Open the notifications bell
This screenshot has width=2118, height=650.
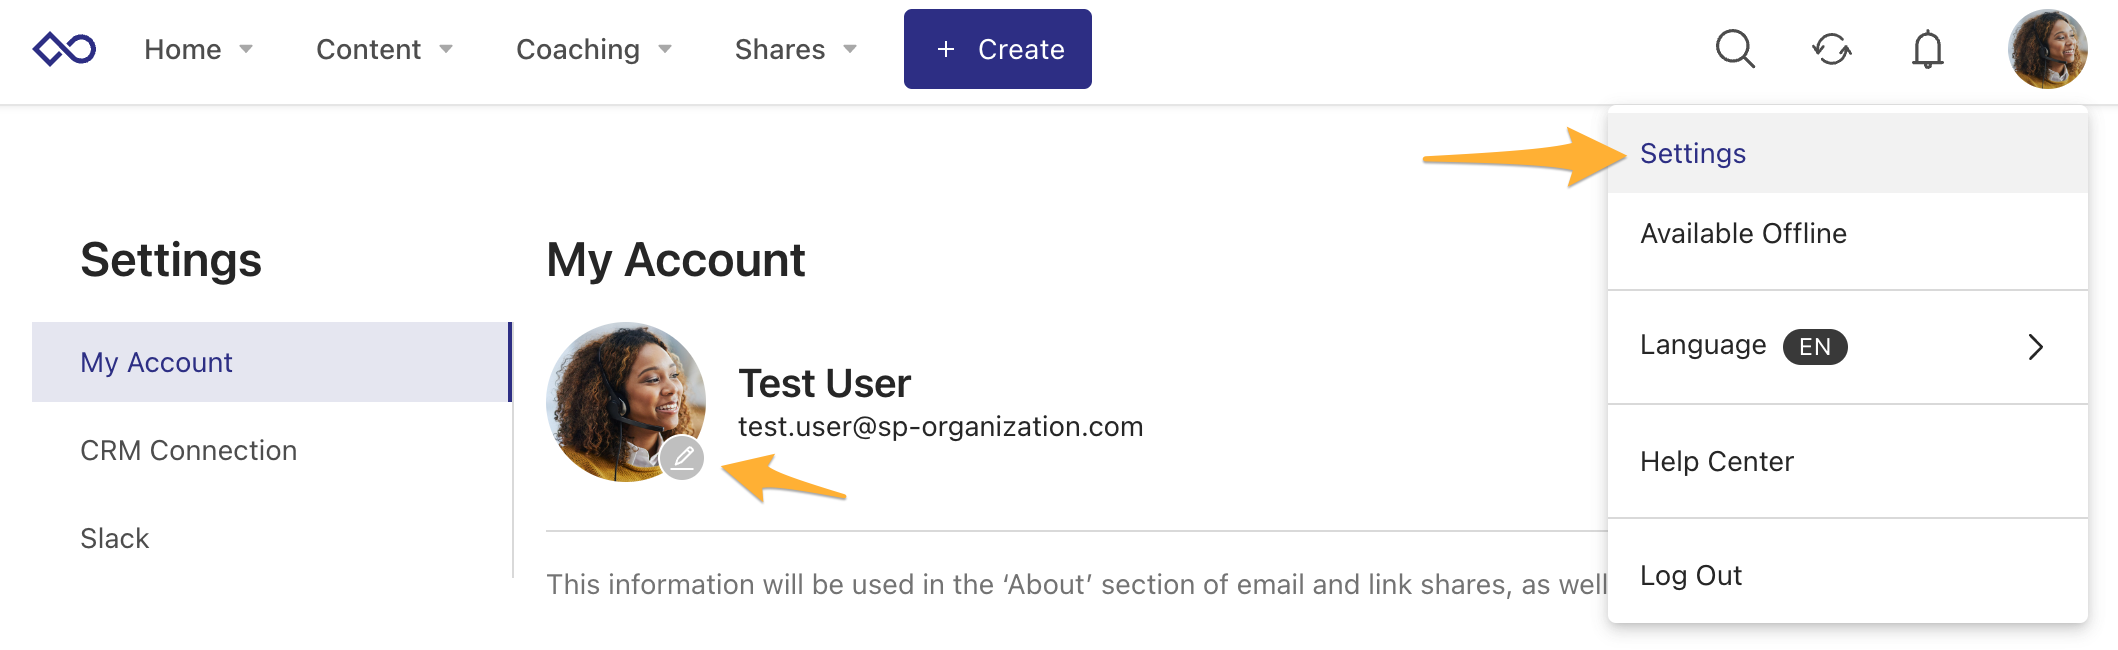pyautogui.click(x=1927, y=49)
